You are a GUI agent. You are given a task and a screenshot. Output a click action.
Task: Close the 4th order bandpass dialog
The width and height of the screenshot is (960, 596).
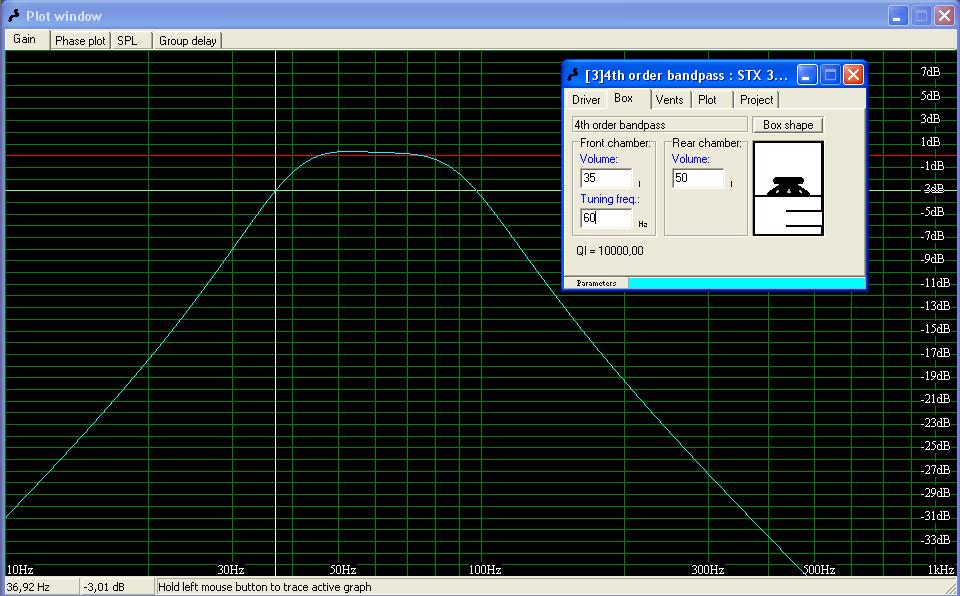click(x=853, y=75)
